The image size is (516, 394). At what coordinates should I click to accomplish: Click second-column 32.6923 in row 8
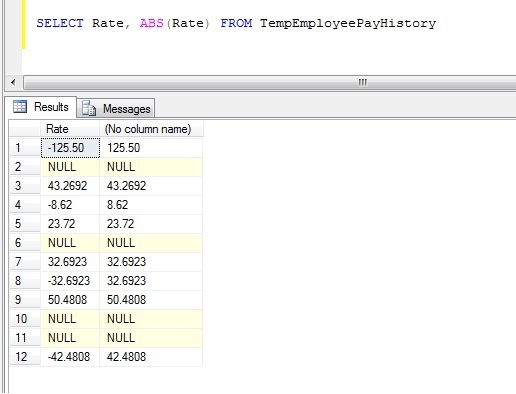[x=151, y=281]
